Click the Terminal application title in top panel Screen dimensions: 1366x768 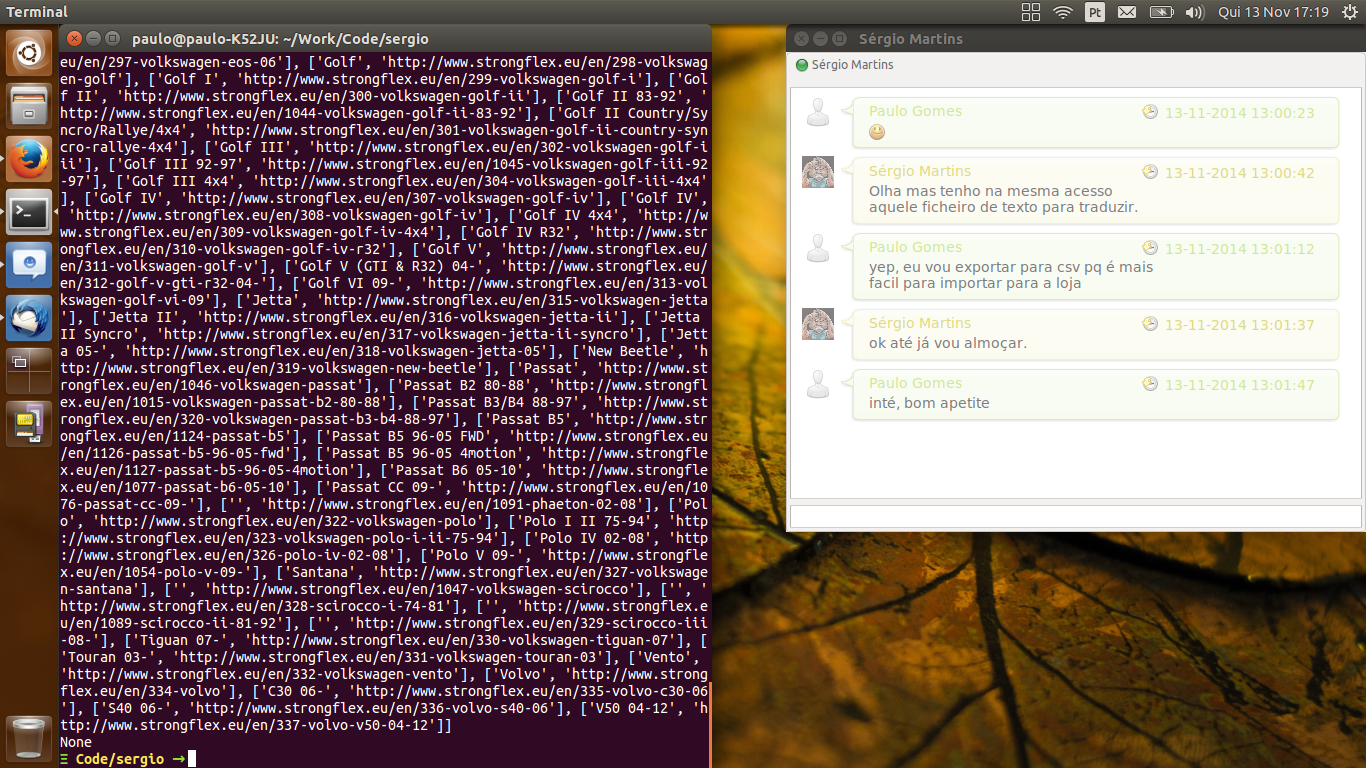(x=37, y=12)
